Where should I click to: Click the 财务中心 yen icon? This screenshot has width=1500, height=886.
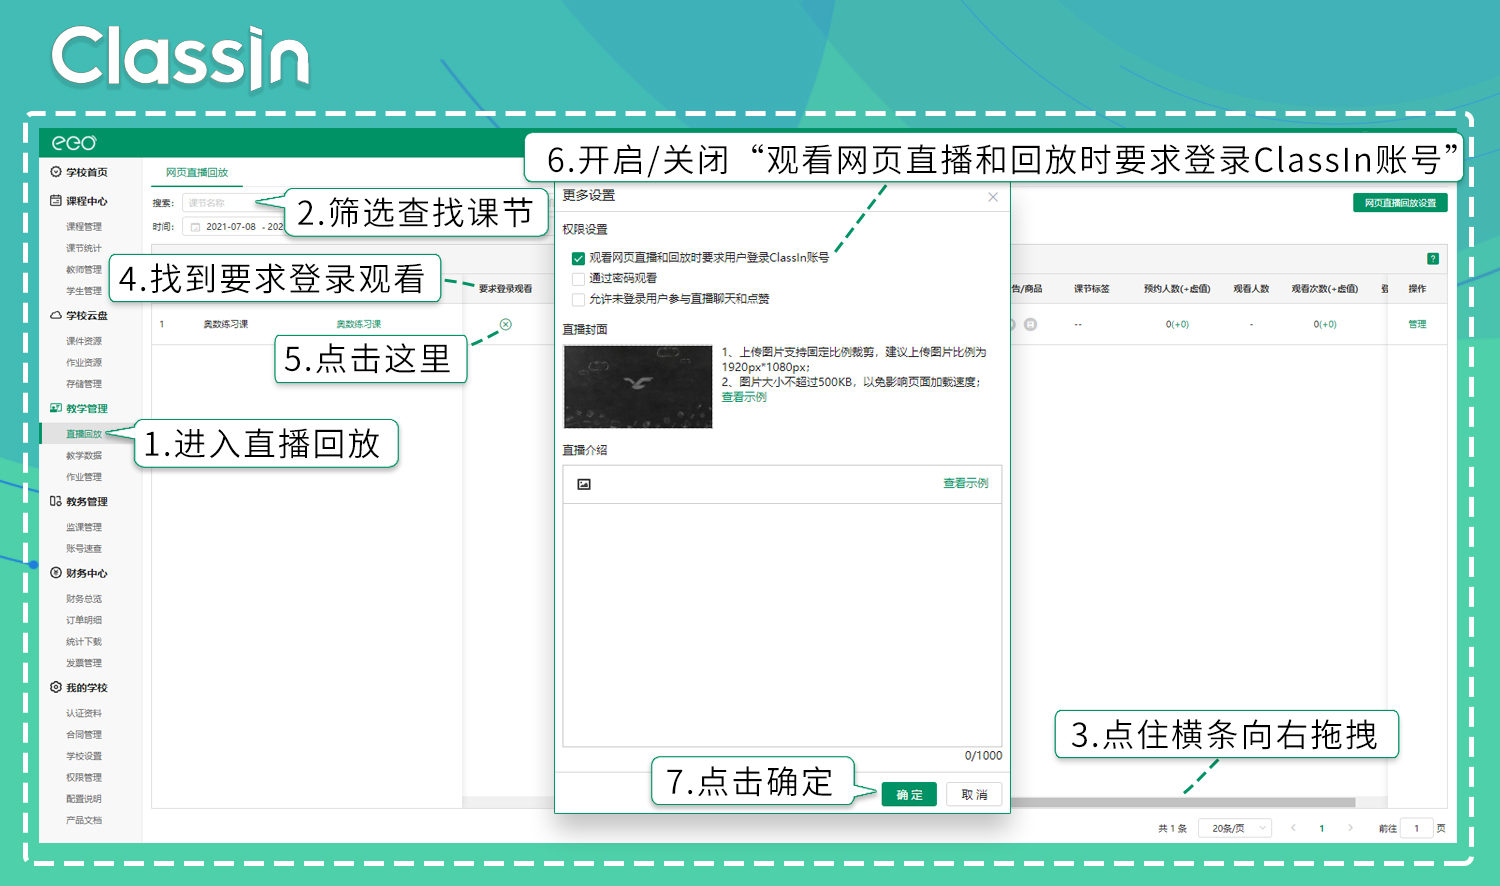point(56,573)
